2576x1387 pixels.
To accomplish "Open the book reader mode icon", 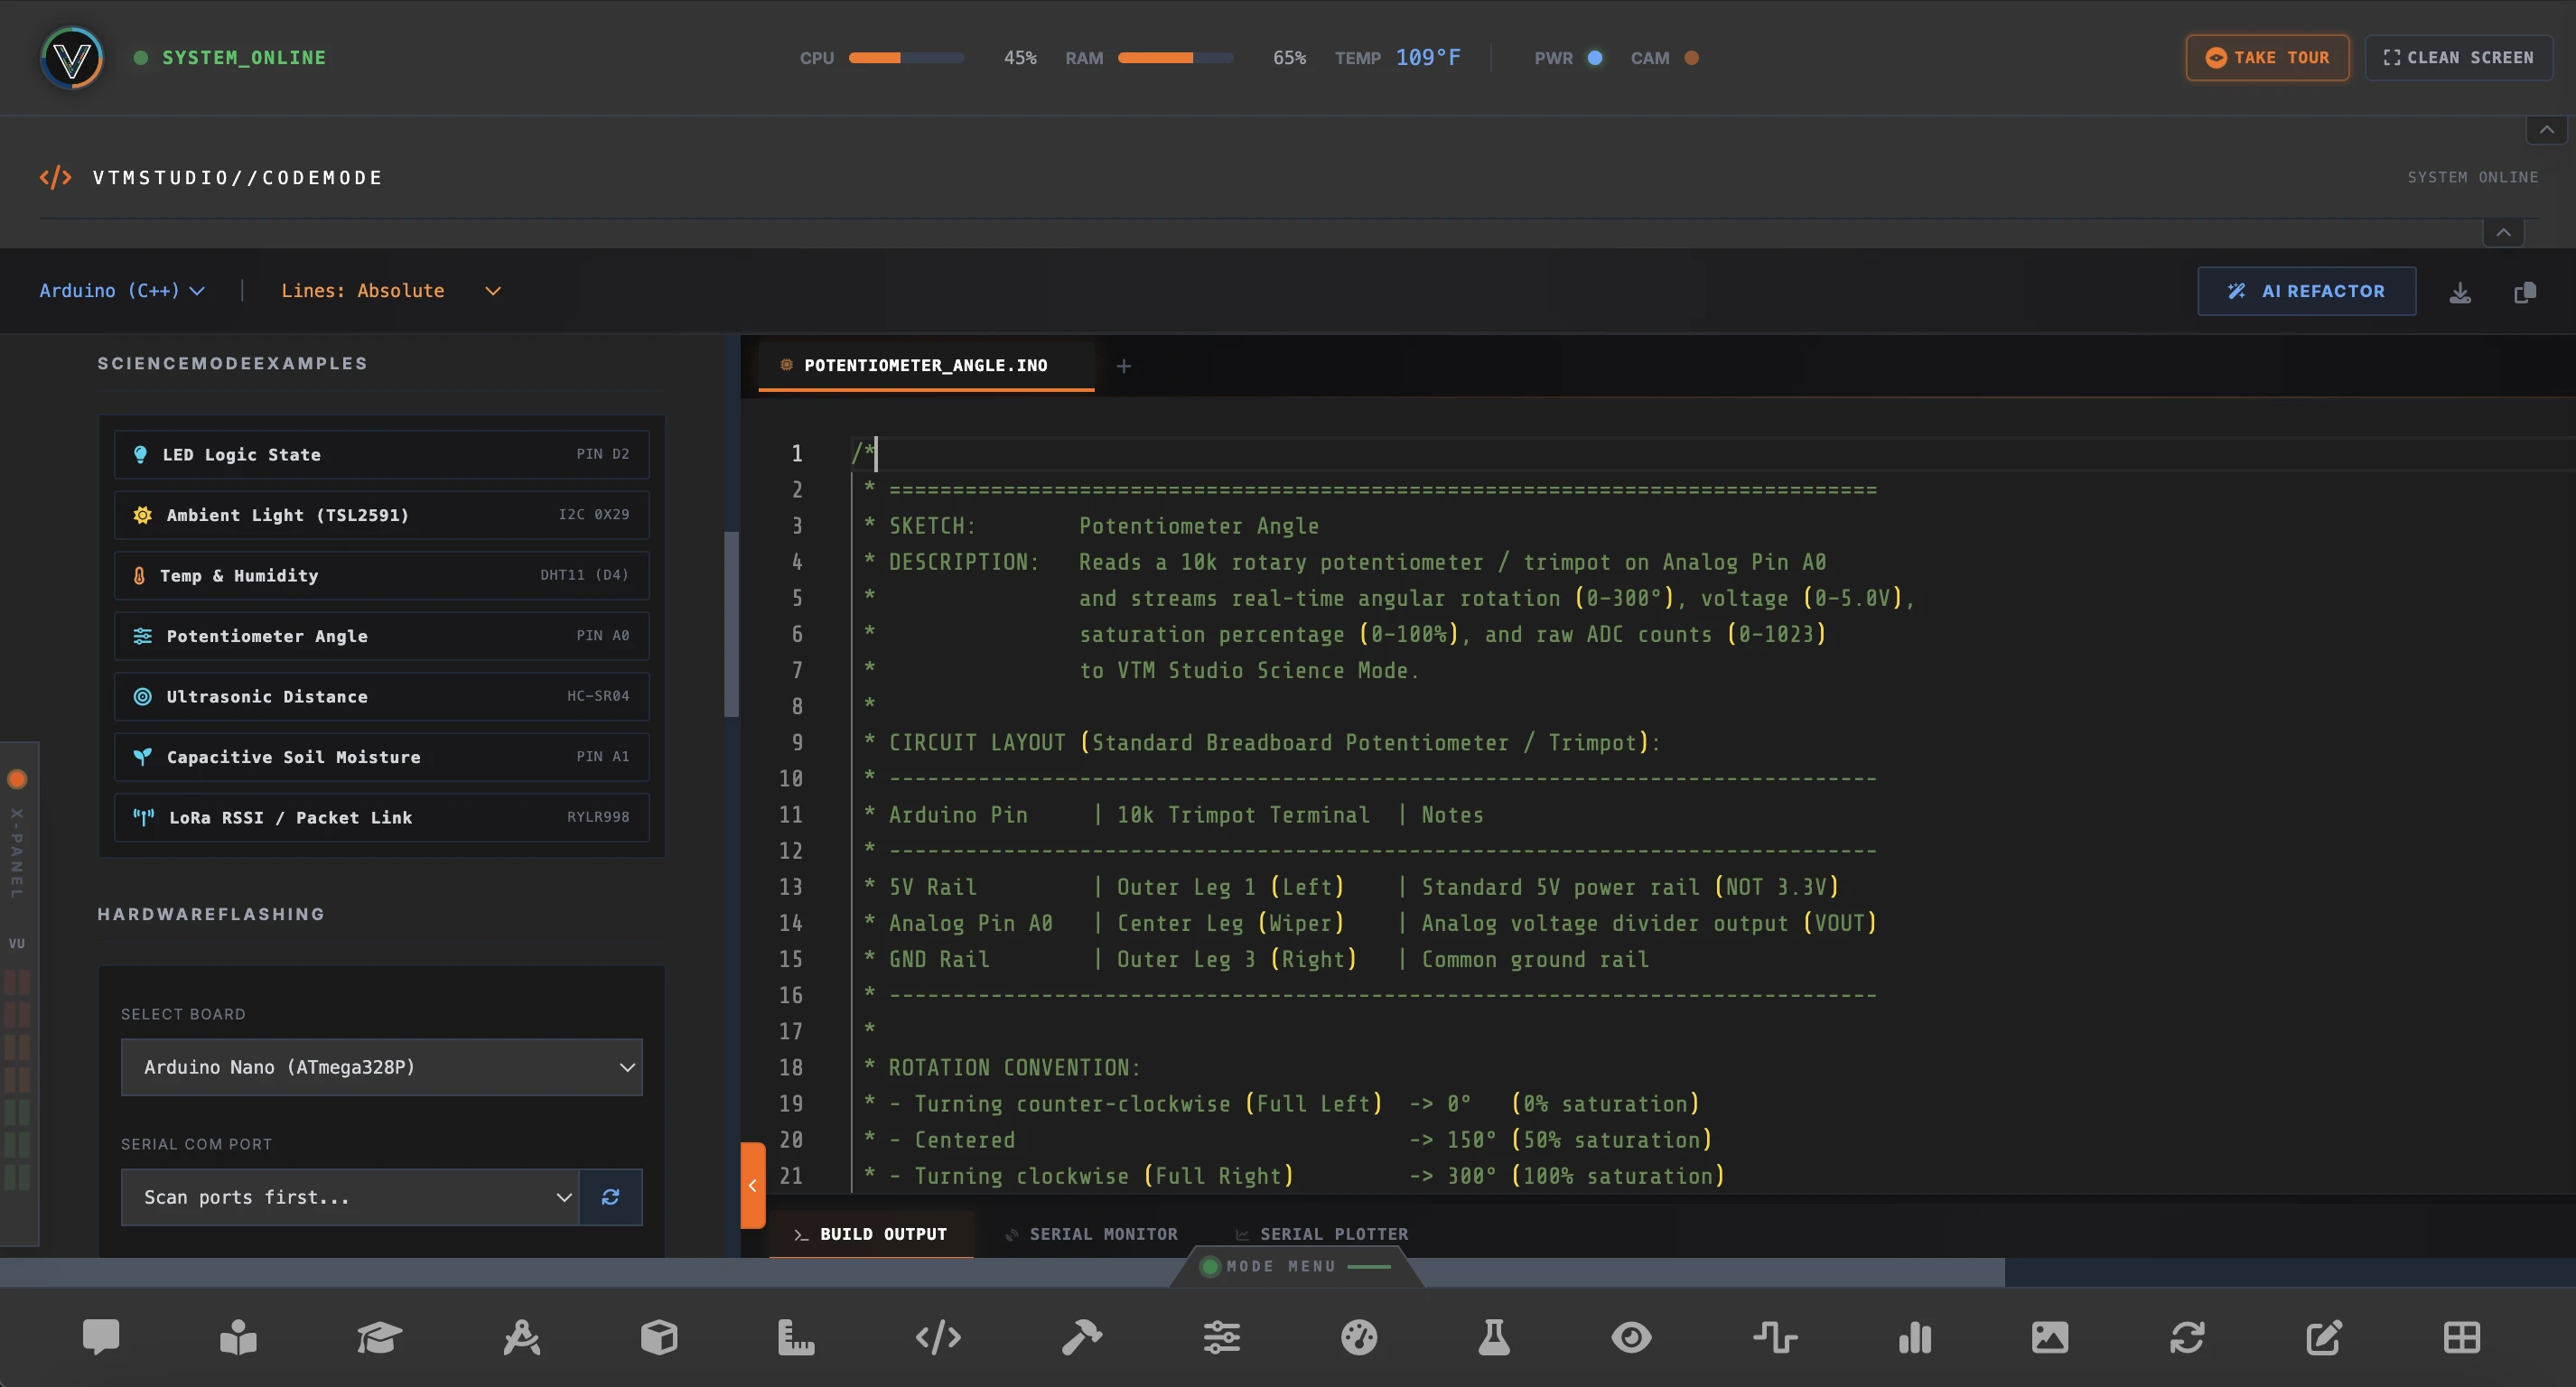I will click(x=238, y=1337).
